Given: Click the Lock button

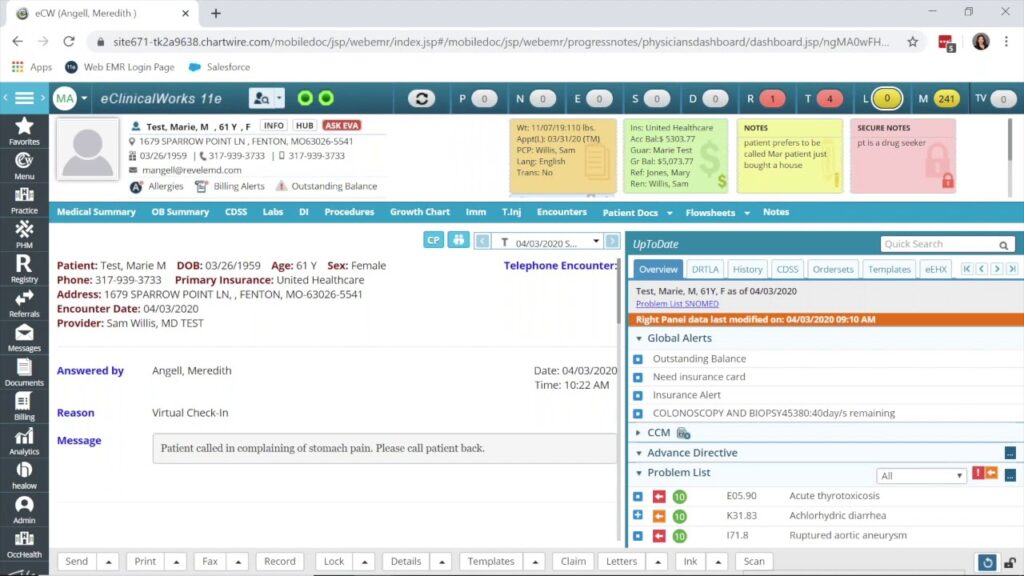Looking at the screenshot, I should point(334,562).
